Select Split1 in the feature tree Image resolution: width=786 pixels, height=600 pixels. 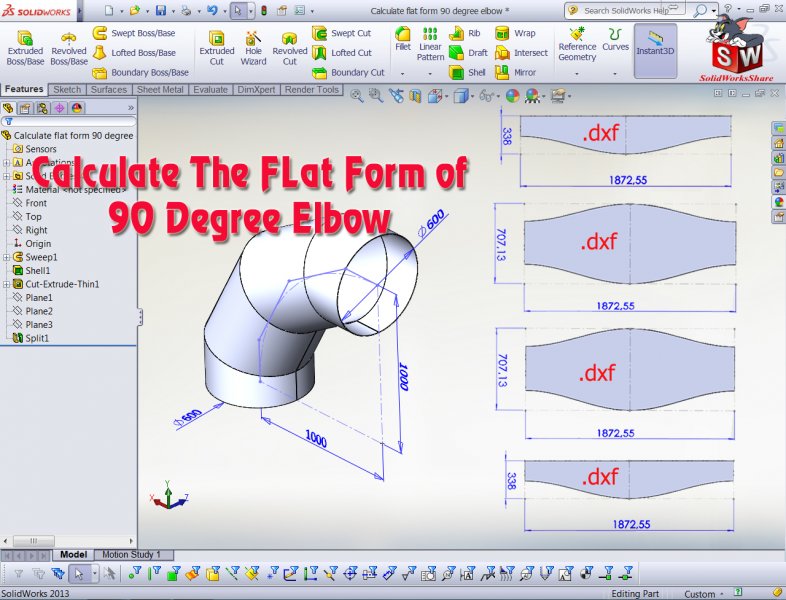tap(31, 338)
